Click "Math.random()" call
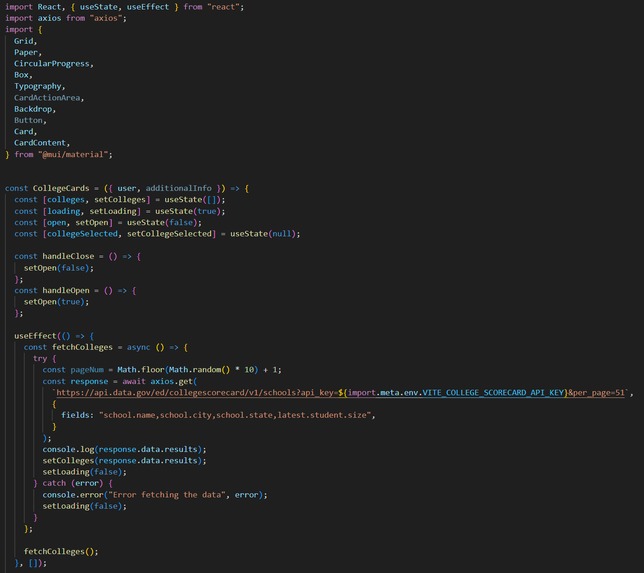The height and width of the screenshot is (573, 644). click(199, 370)
